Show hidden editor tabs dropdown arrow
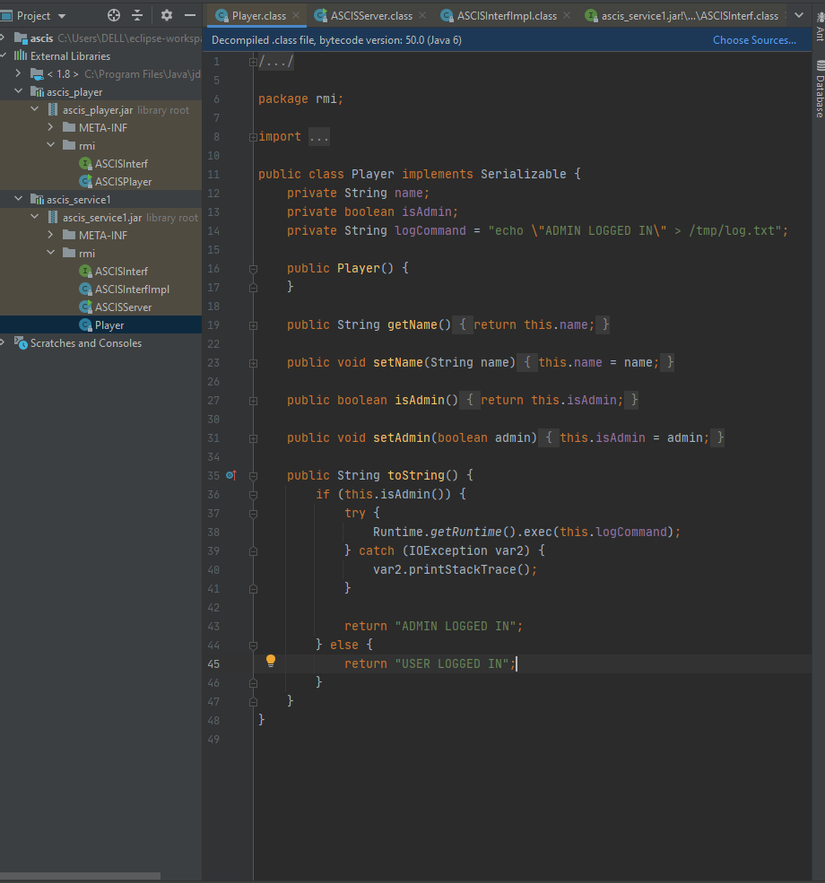Viewport: 825px width, 883px height. 798,15
